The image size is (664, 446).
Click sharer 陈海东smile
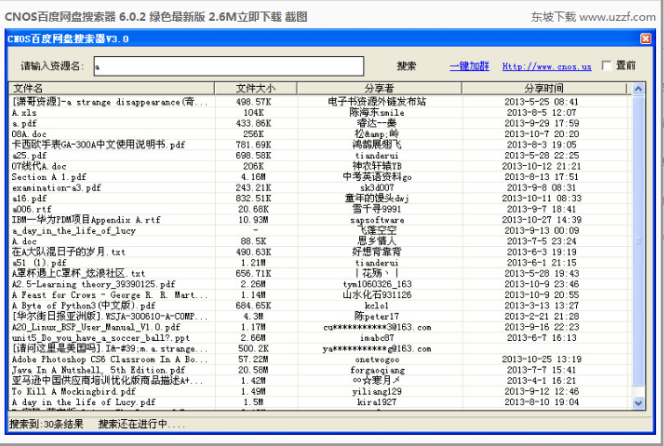point(377,113)
